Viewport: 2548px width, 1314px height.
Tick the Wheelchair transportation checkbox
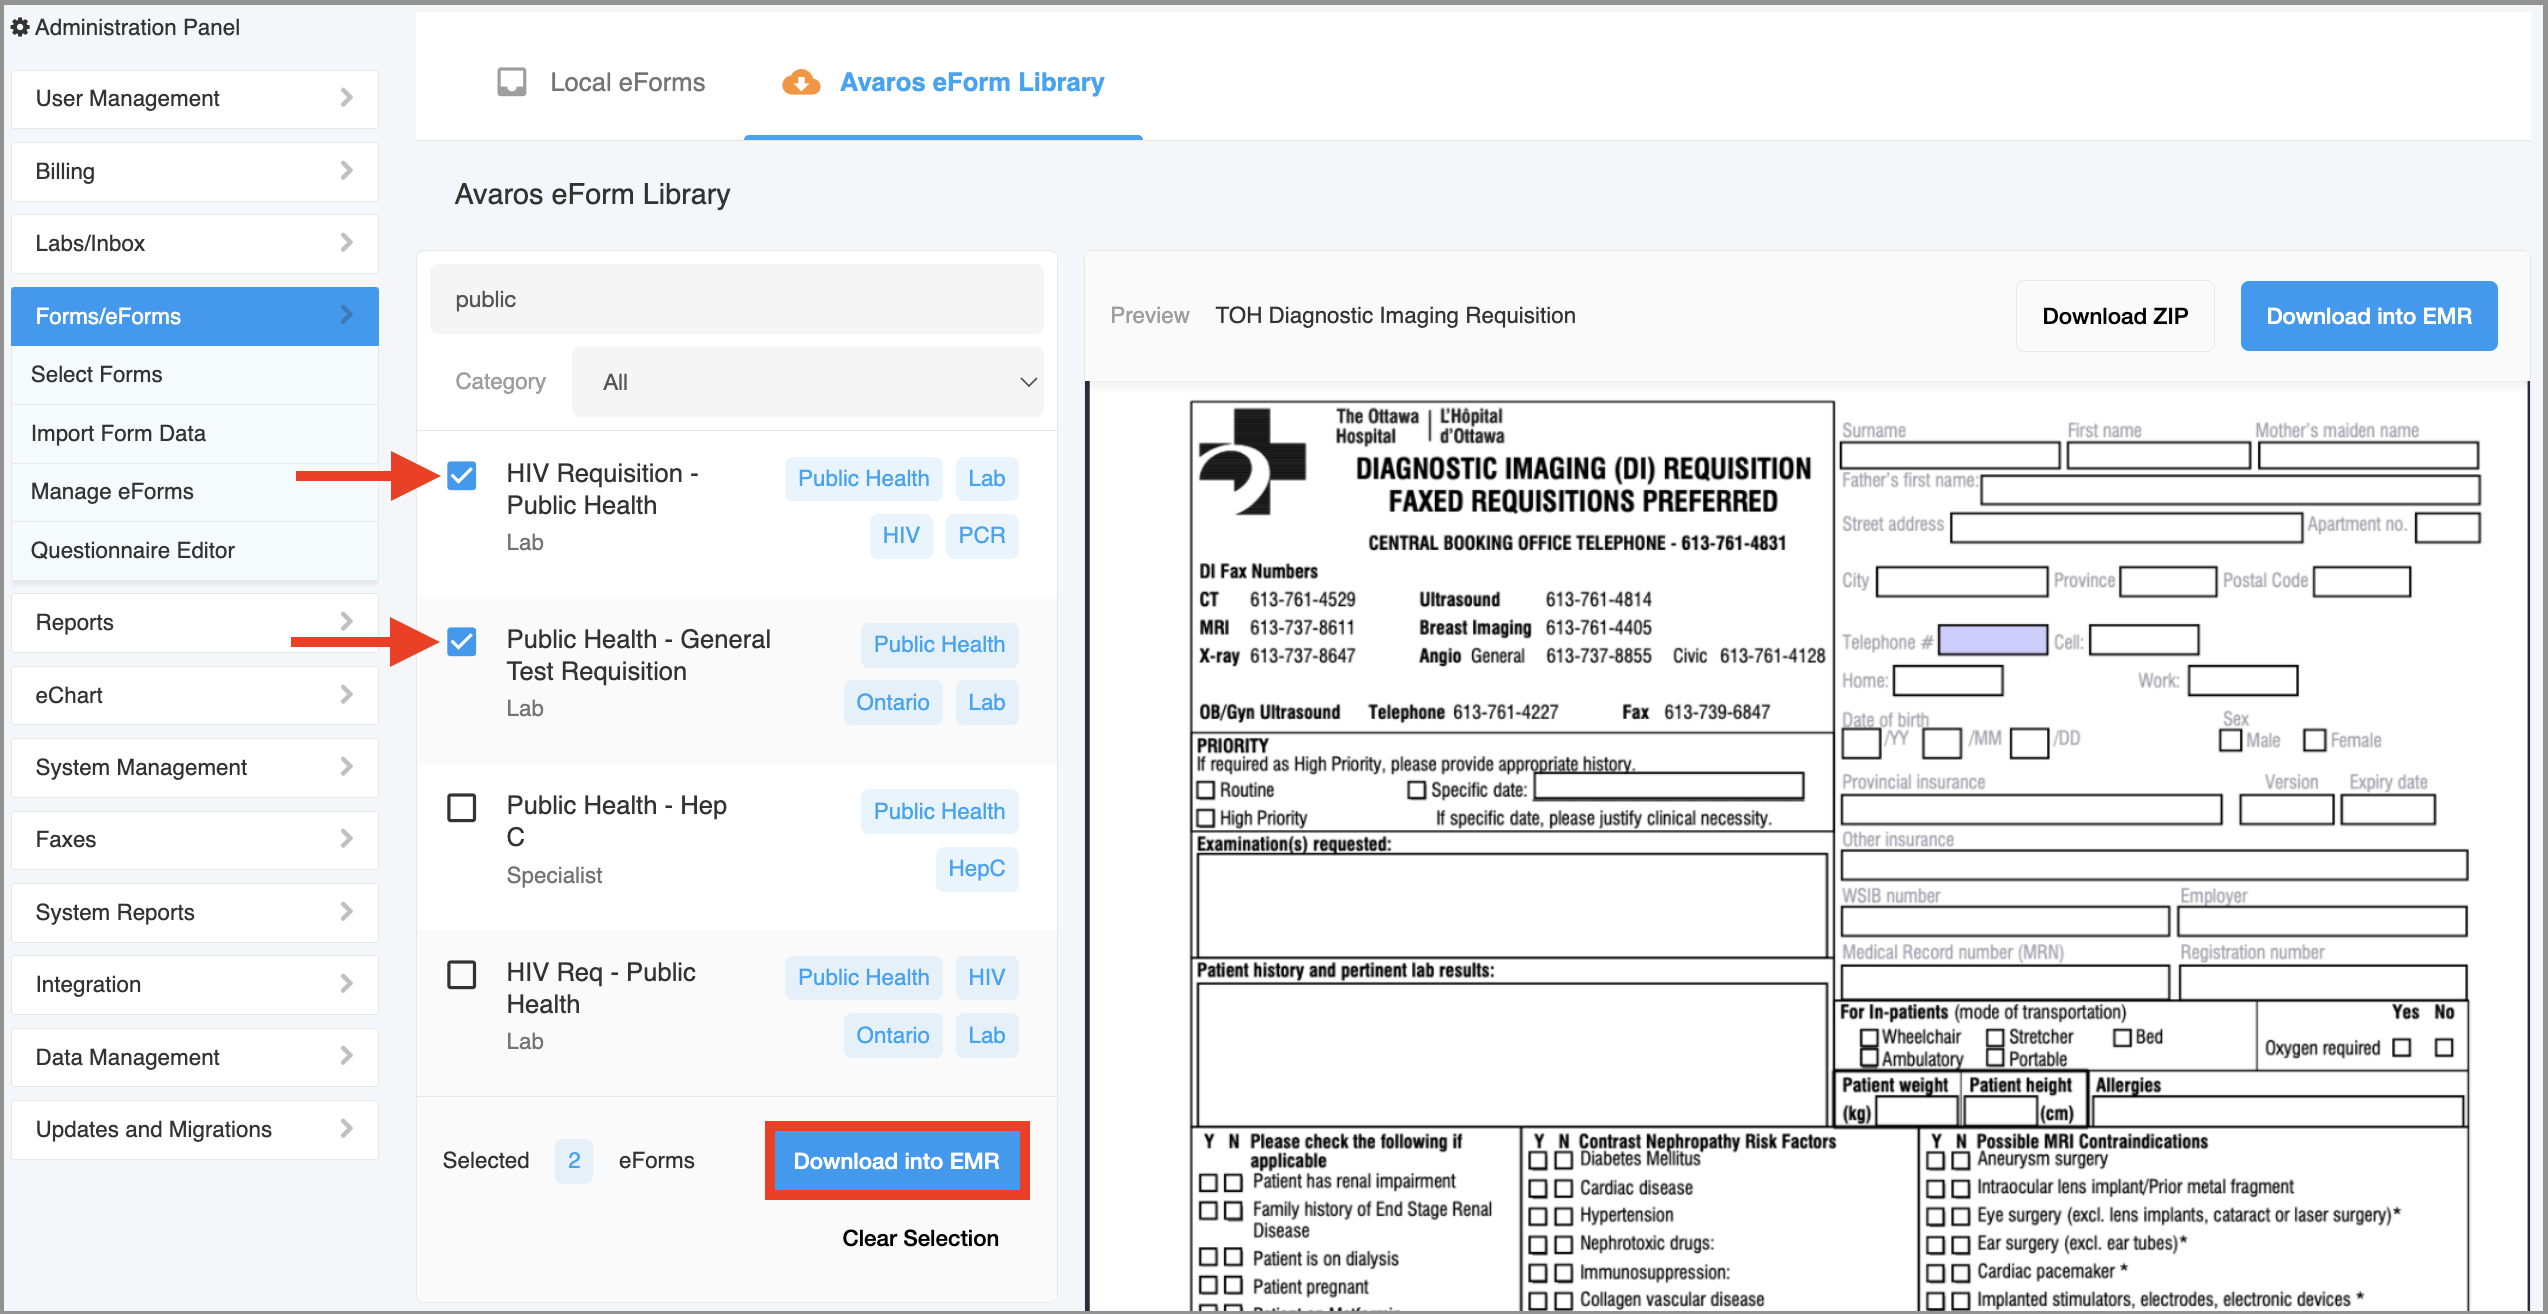click(x=1869, y=1037)
